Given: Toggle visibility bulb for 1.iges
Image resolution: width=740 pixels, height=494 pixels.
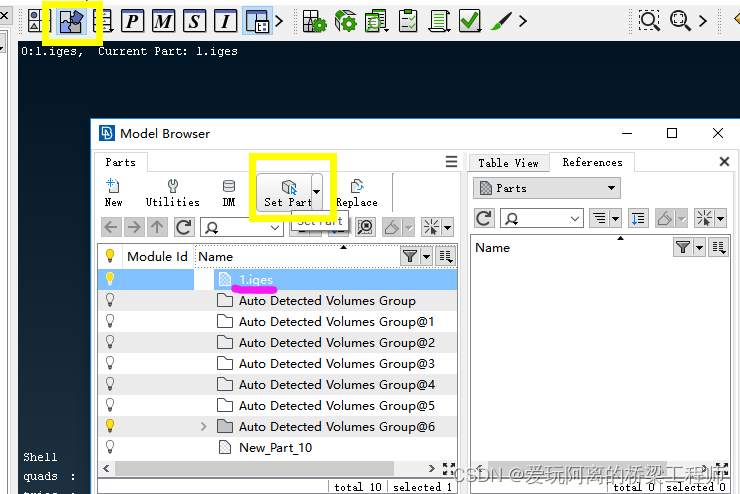Looking at the screenshot, I should tap(110, 279).
